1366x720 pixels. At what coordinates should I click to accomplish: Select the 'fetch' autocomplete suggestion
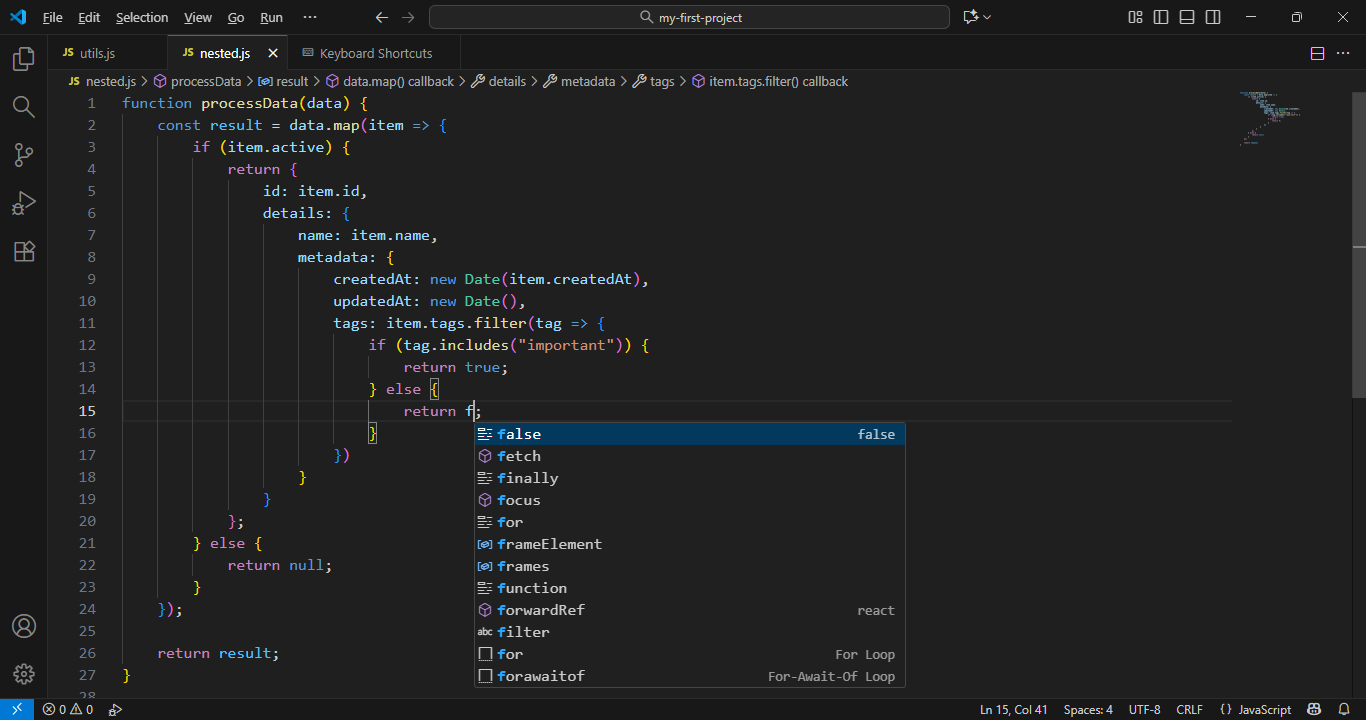519,456
